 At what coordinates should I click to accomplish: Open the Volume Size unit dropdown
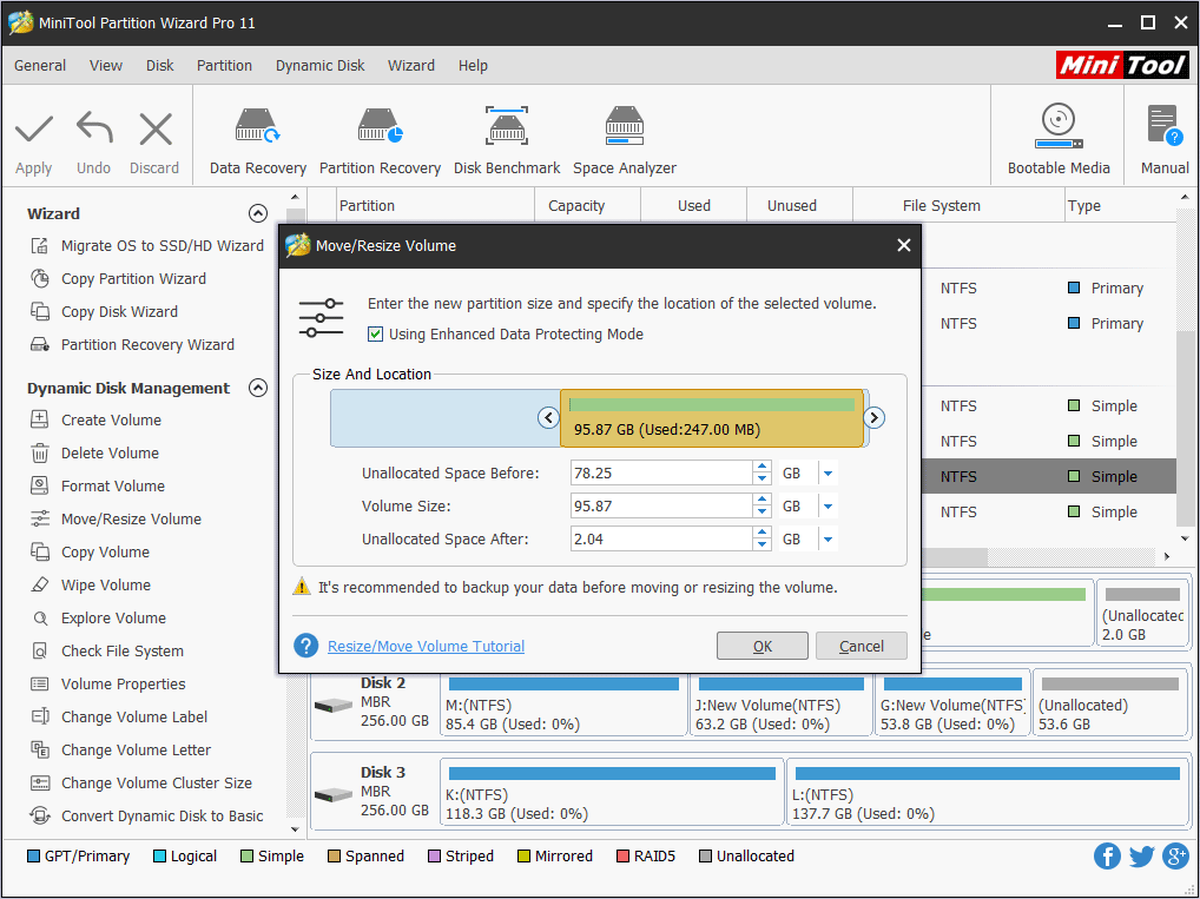(x=828, y=506)
